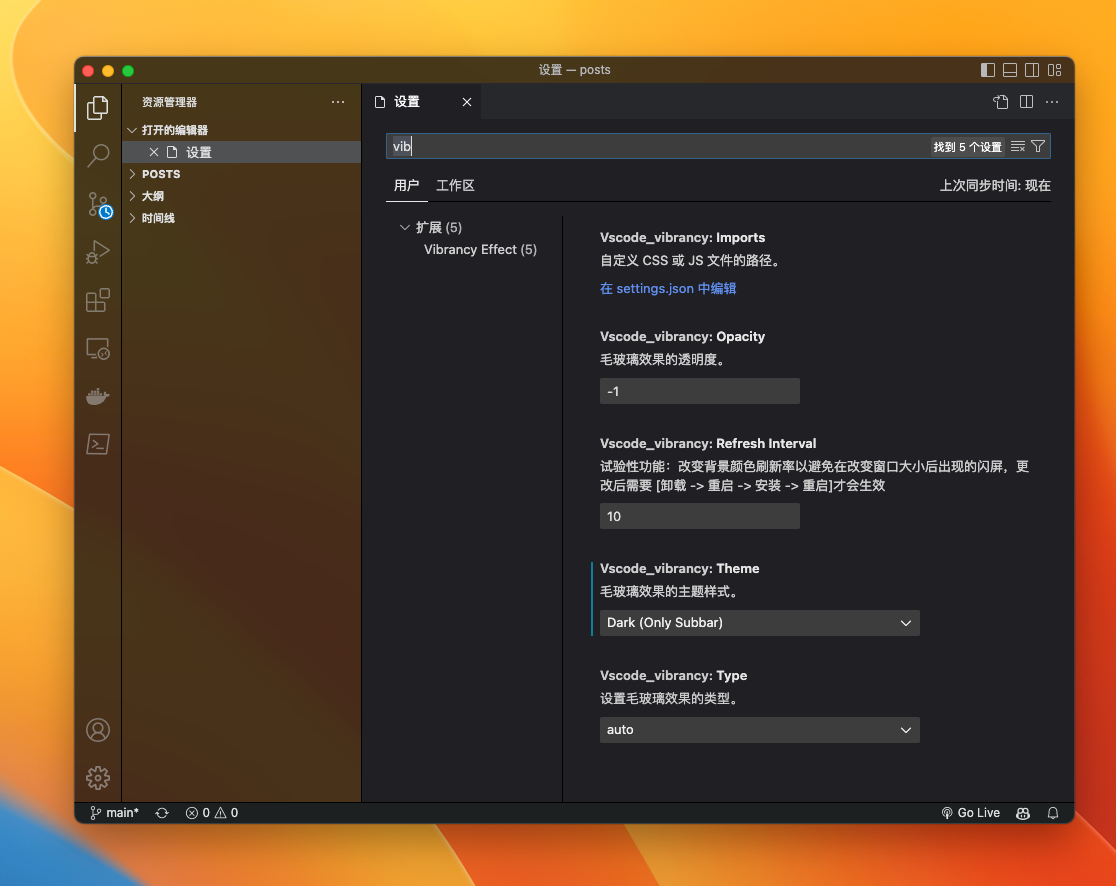Split the editor to the right

(1026, 102)
